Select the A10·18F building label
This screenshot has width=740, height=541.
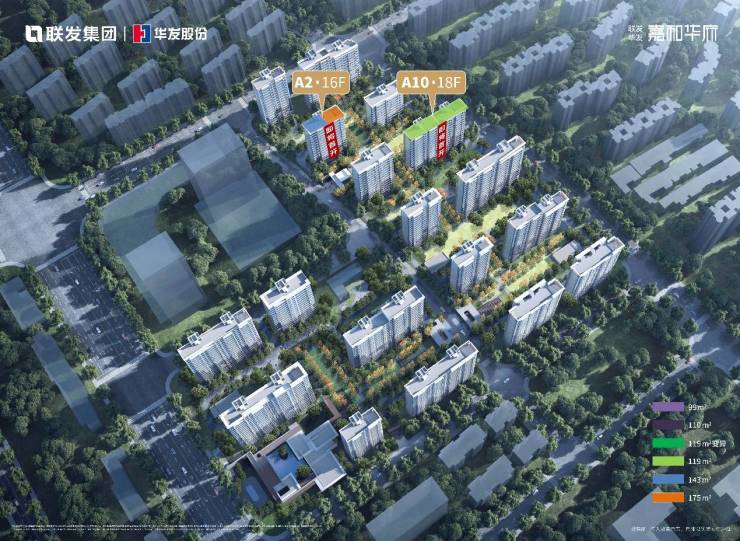click(x=432, y=79)
